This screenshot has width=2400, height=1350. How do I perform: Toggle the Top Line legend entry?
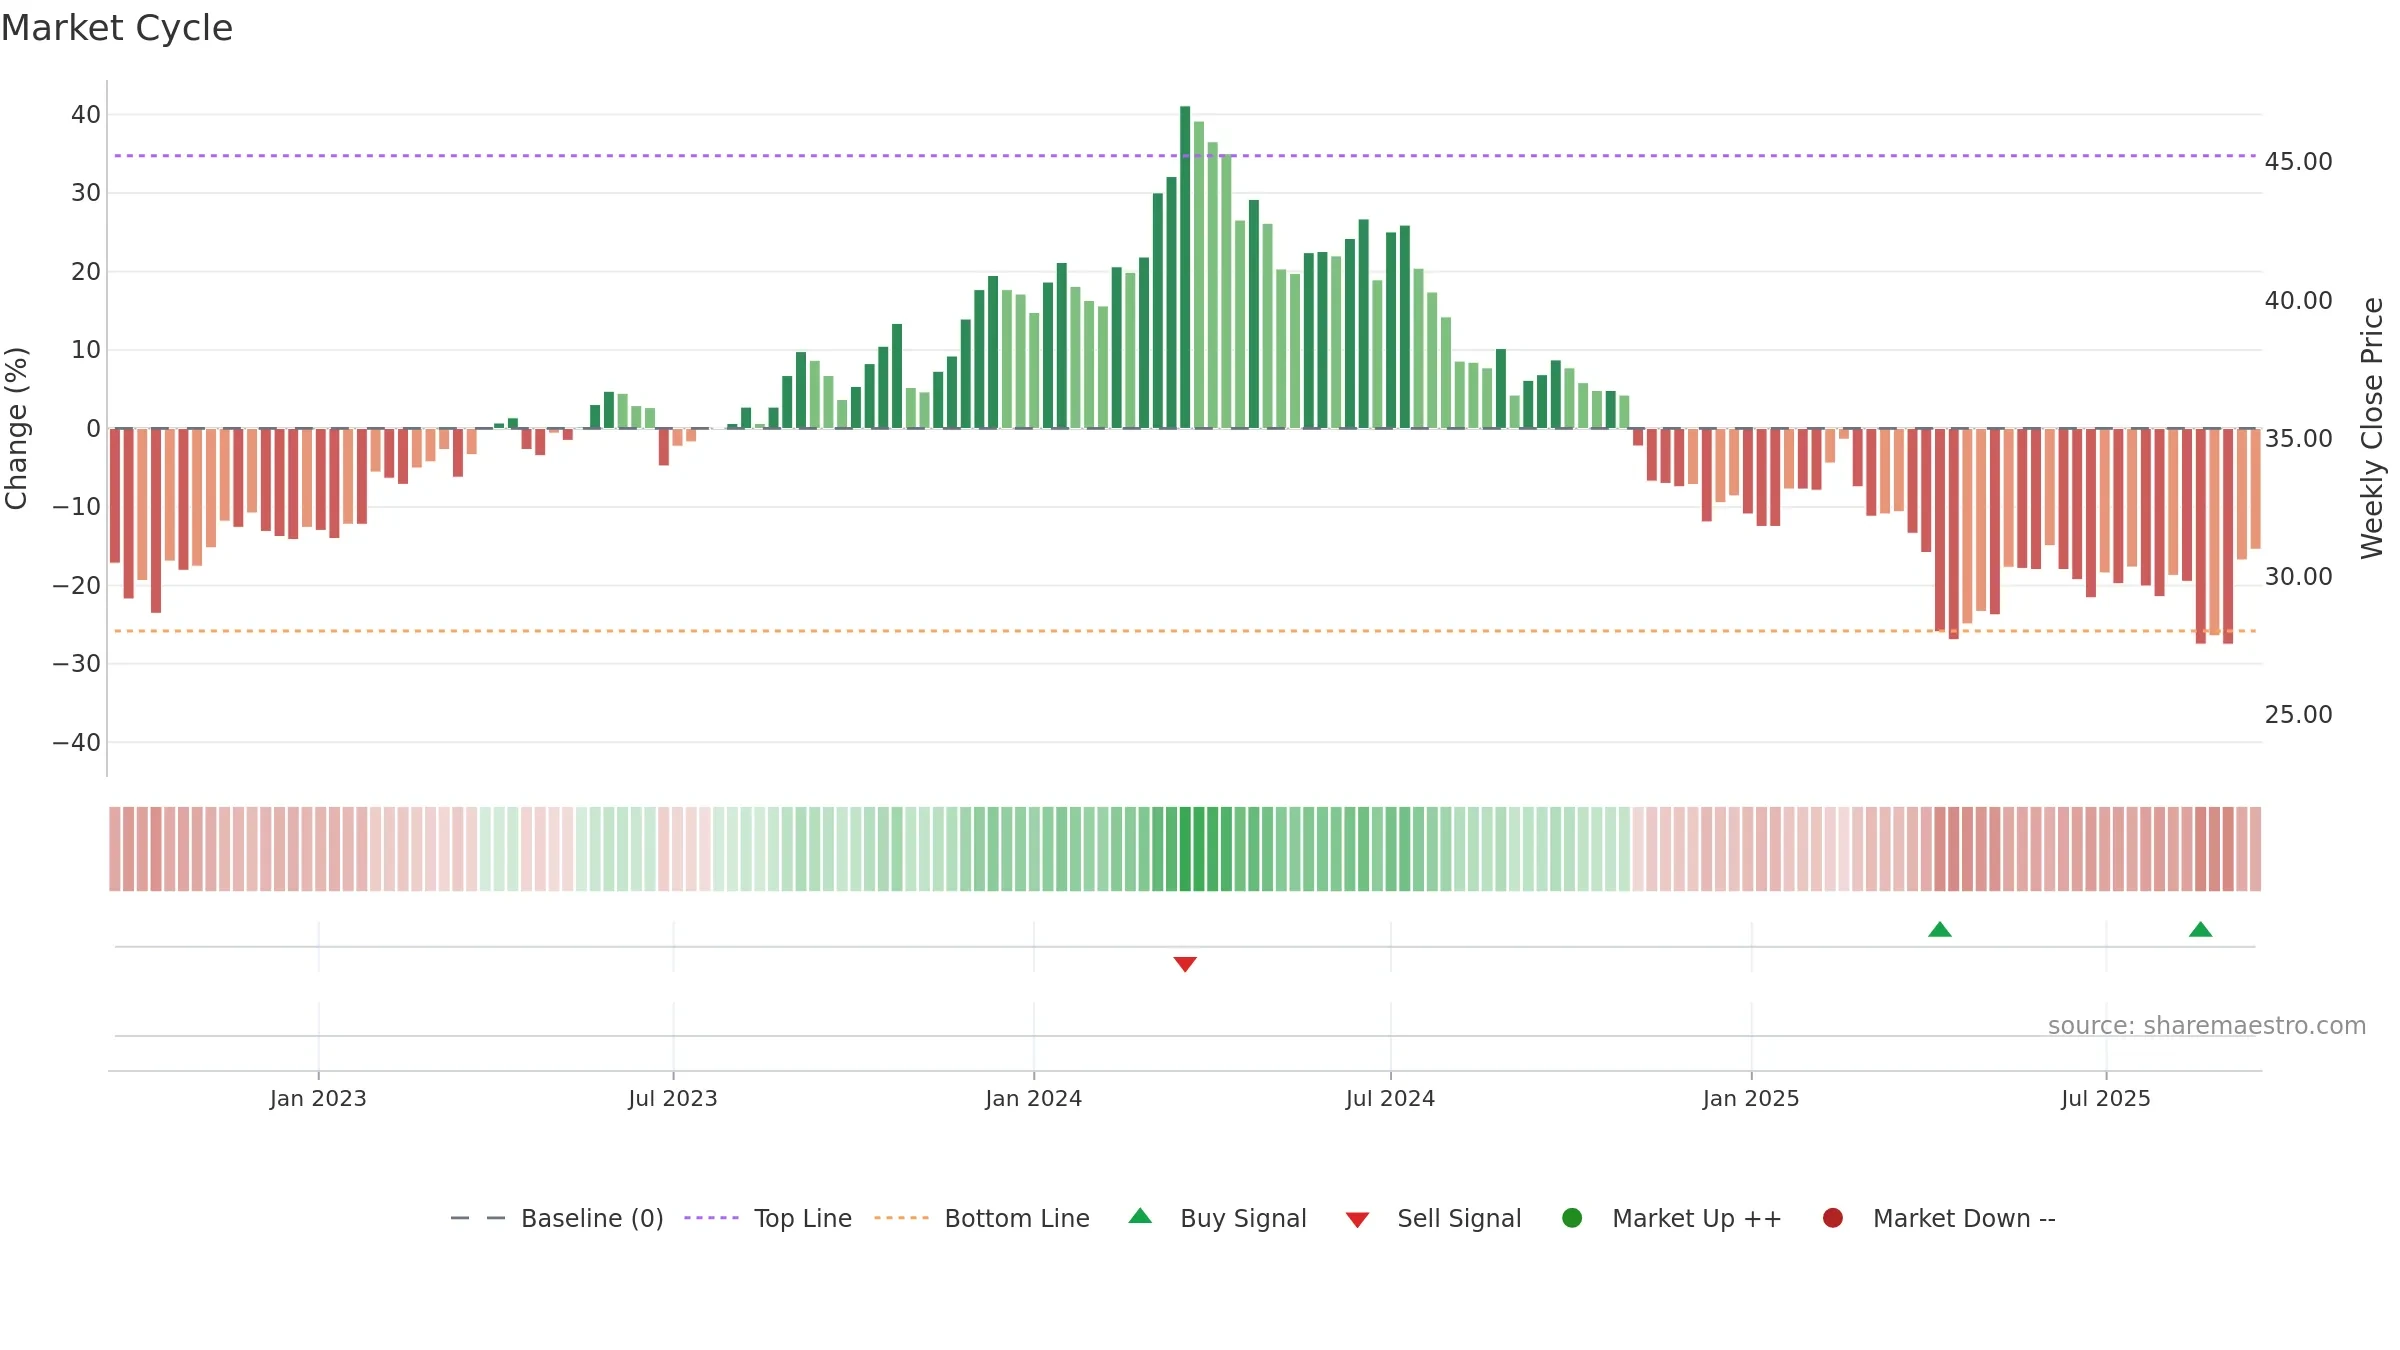coord(768,1218)
